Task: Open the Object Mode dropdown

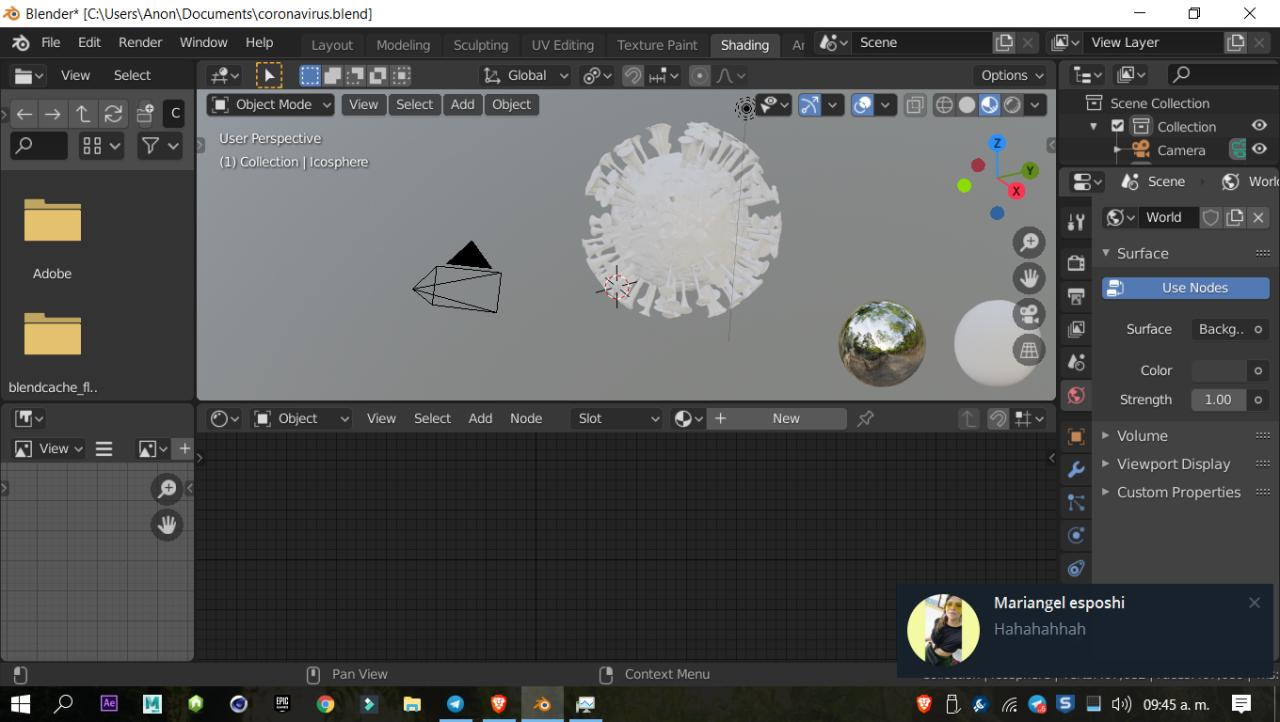Action: point(271,105)
